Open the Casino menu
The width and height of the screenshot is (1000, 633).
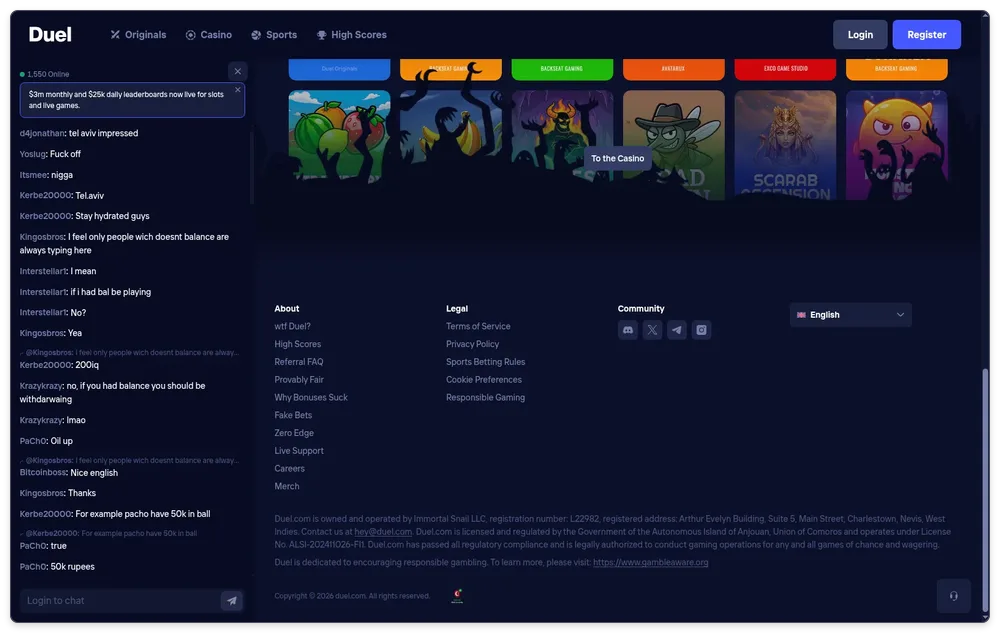(x=209, y=35)
